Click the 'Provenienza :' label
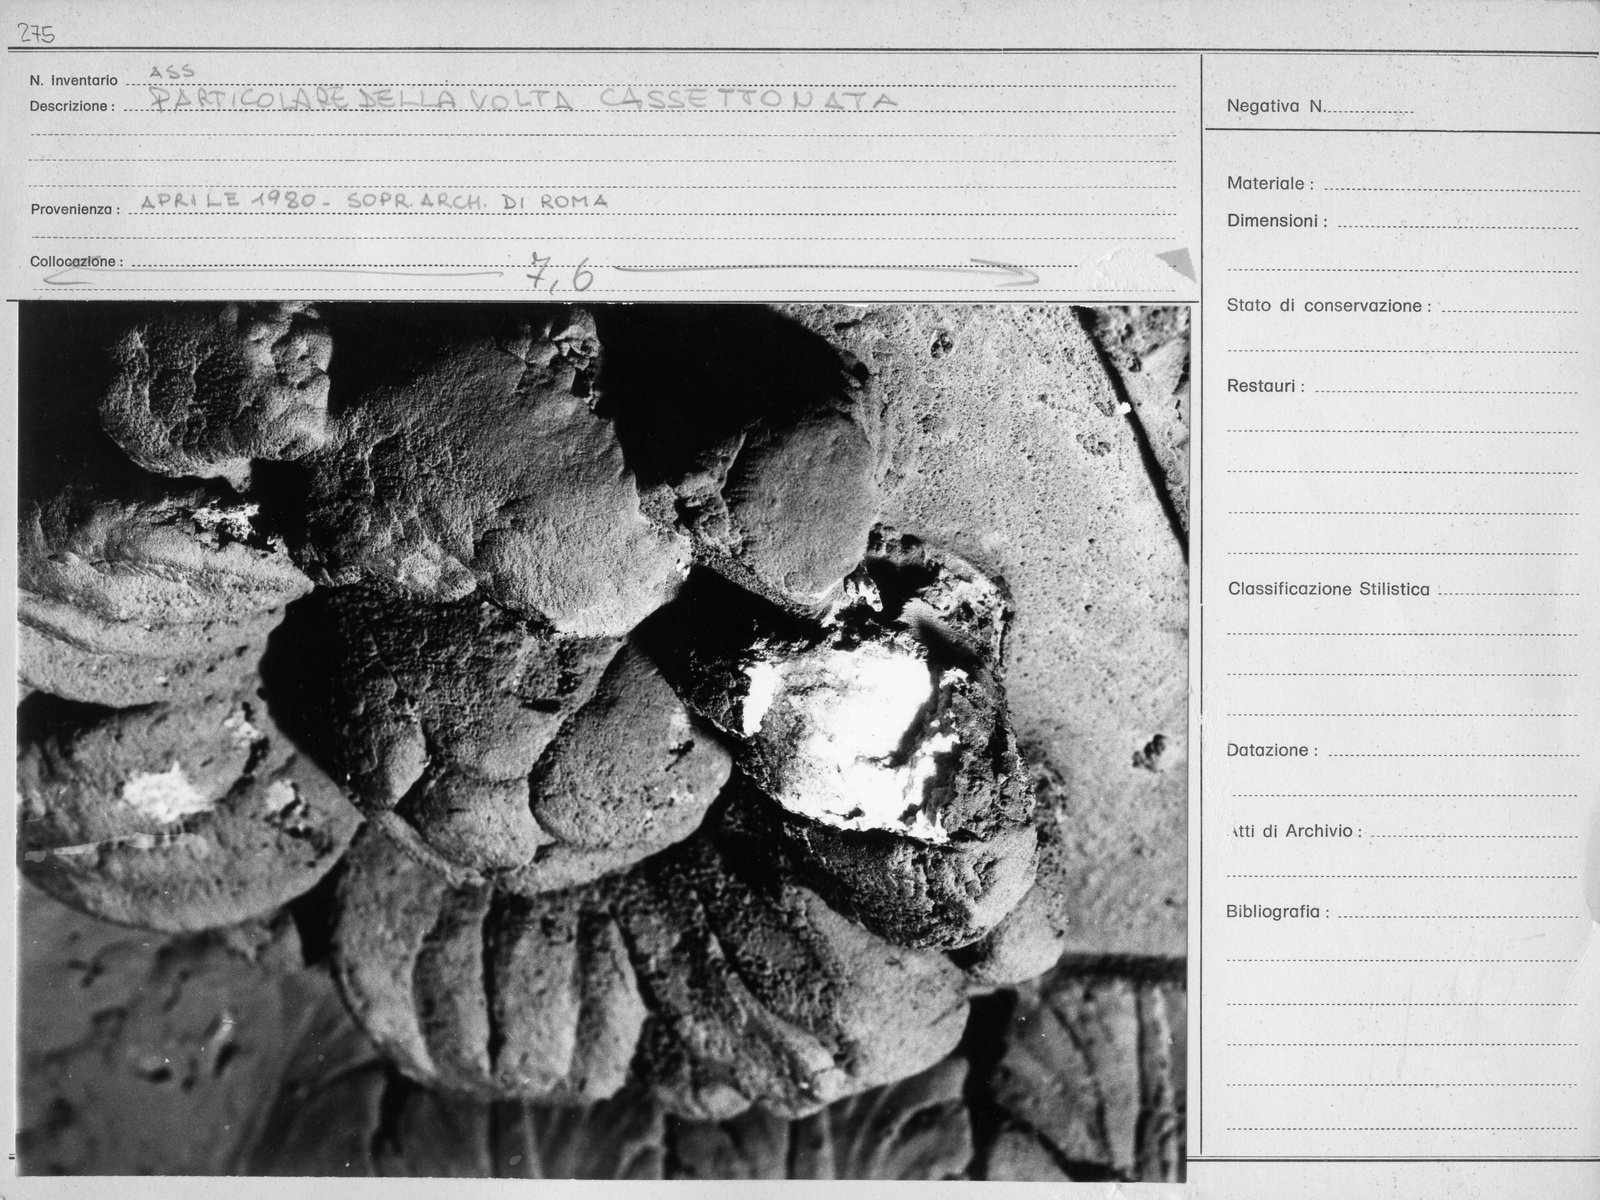 pyautogui.click(x=75, y=210)
